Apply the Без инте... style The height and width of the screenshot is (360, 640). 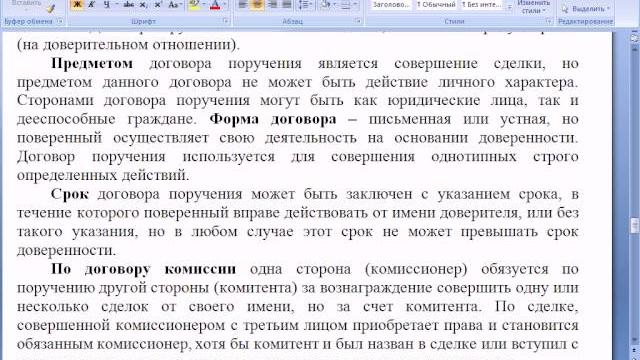point(481,5)
